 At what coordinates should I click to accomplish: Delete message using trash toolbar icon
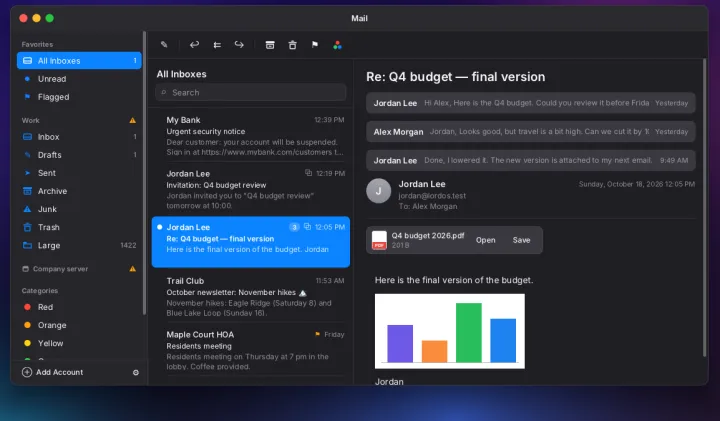tap(292, 45)
